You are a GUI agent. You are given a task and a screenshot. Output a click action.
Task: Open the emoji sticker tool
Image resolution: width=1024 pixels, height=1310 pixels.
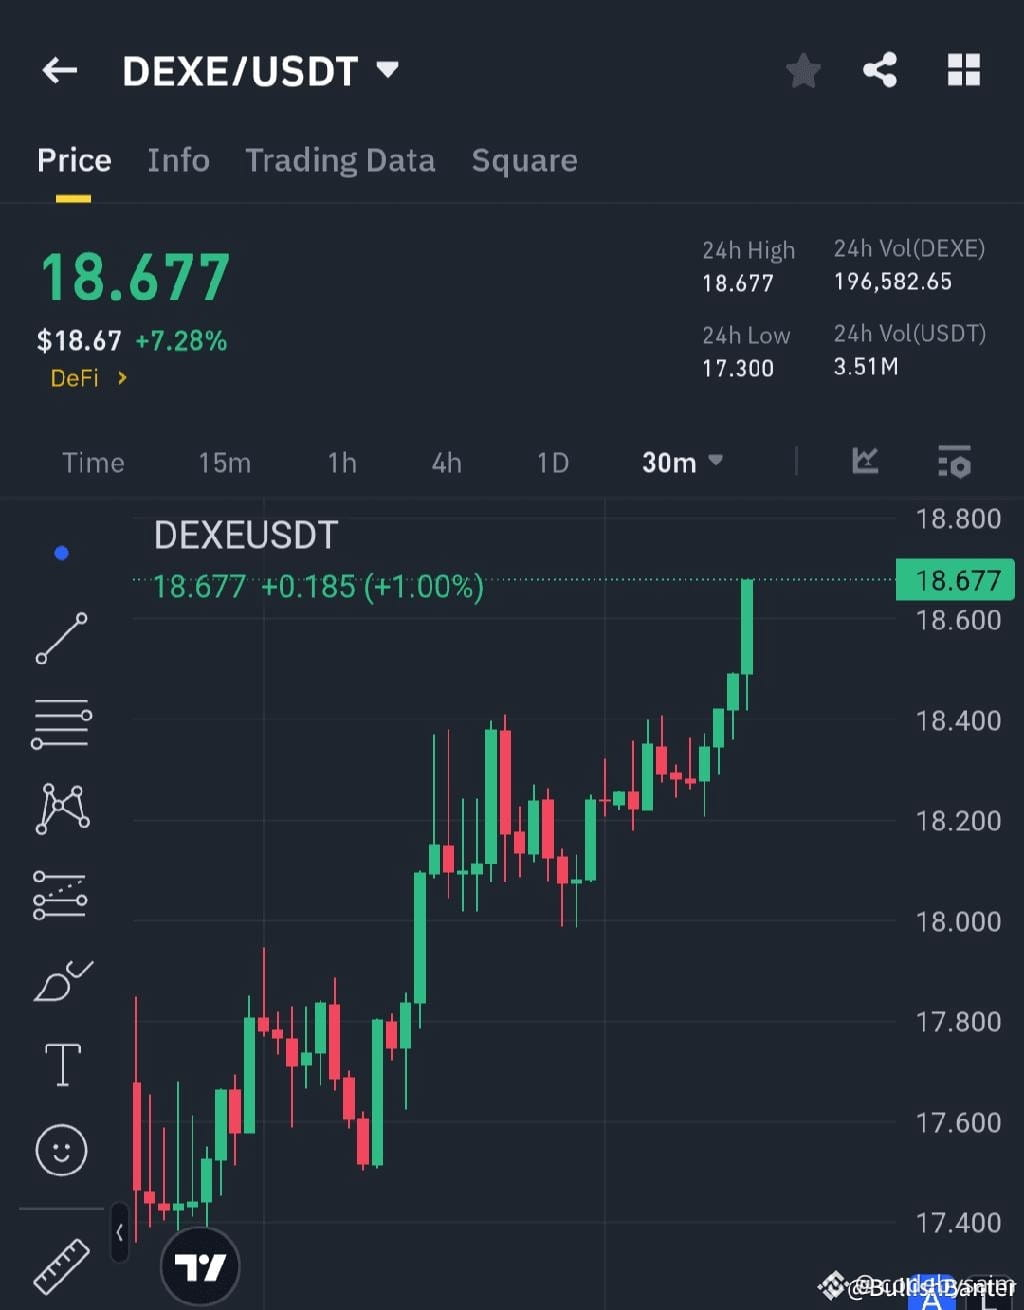pos(61,1150)
